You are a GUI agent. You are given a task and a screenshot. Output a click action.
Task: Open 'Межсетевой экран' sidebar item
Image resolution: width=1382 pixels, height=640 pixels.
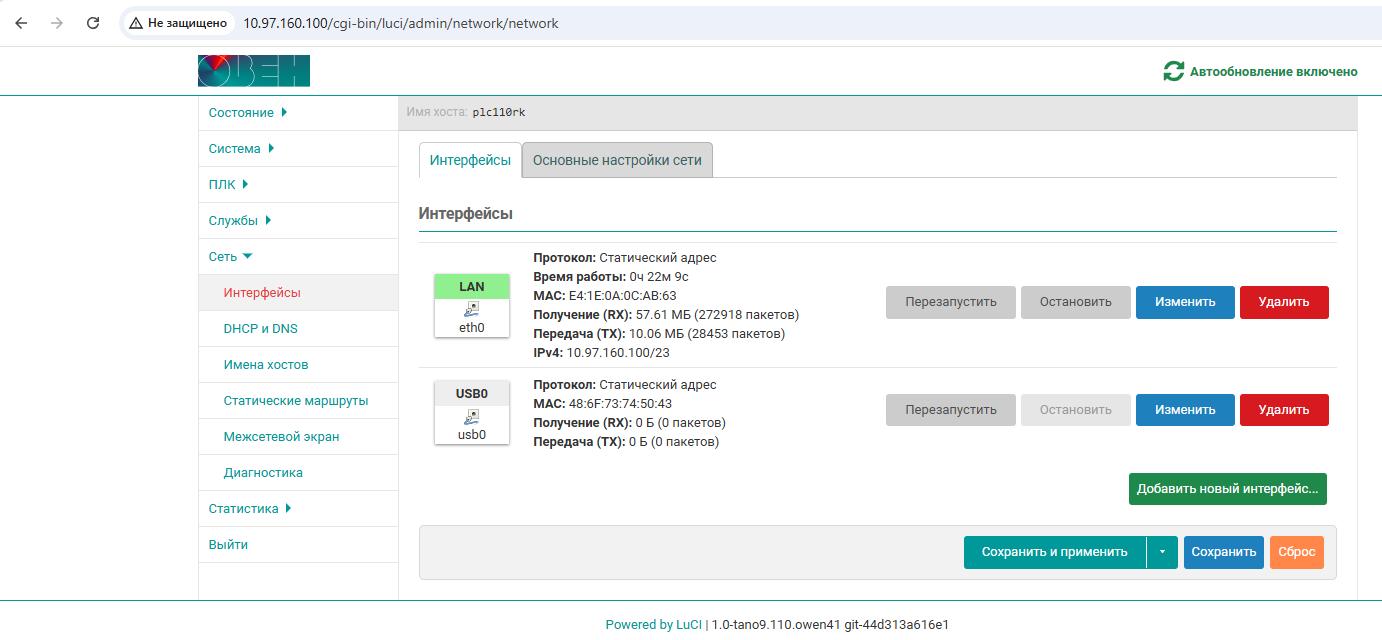pyautogui.click(x=281, y=437)
